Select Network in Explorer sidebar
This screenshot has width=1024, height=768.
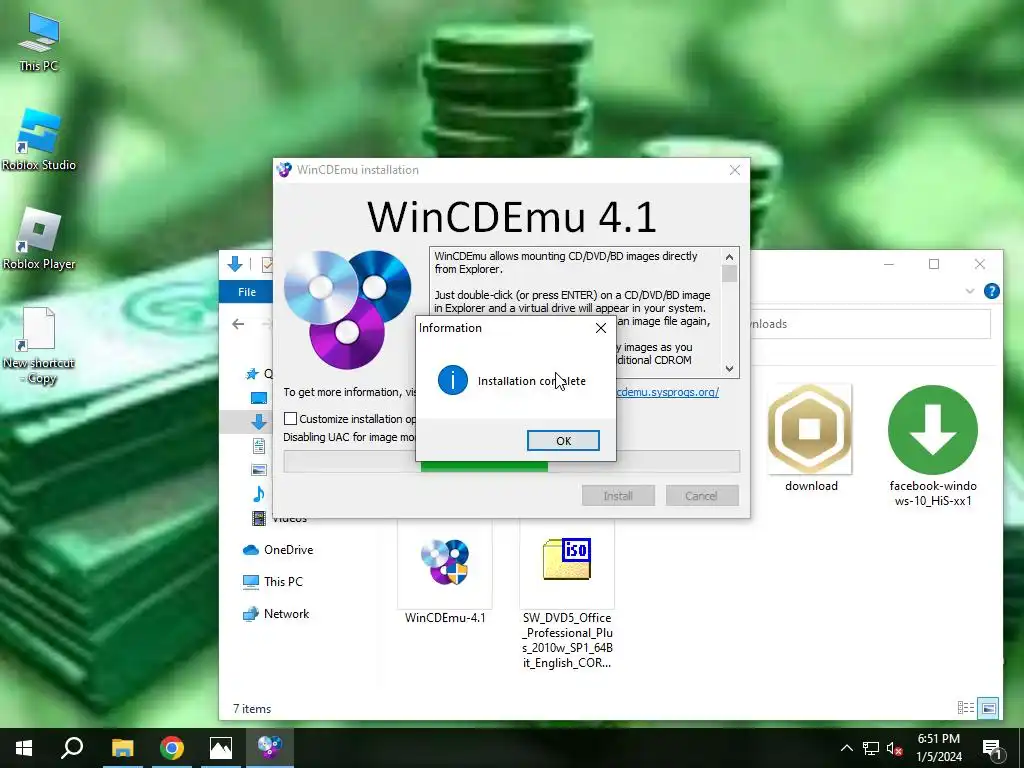tap(276, 614)
